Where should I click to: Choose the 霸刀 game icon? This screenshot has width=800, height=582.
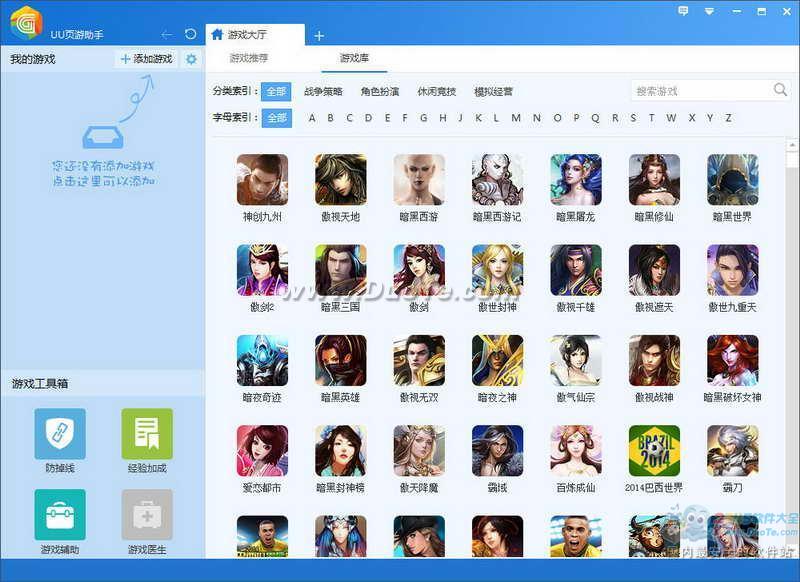733,451
